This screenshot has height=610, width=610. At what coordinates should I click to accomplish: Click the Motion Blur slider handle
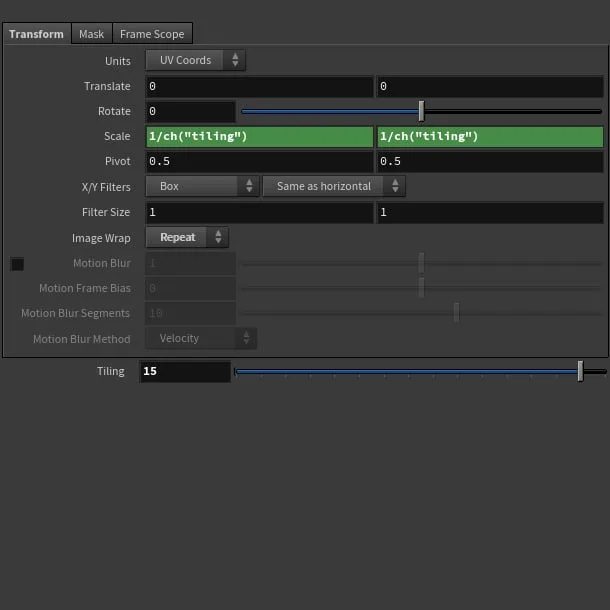click(x=421, y=263)
